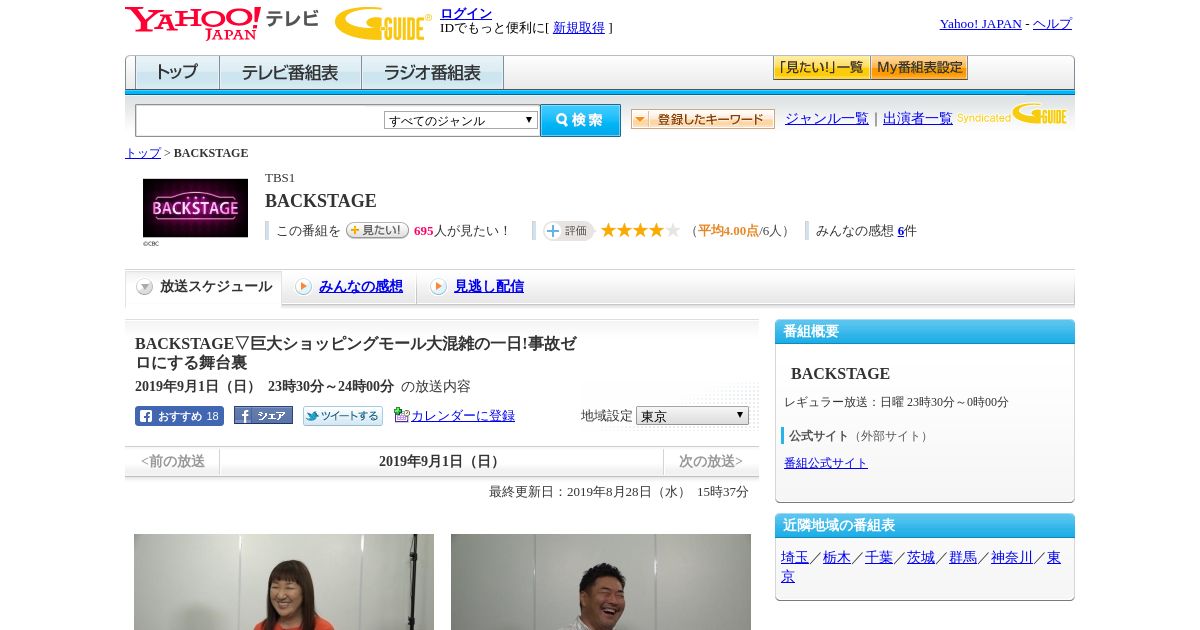Click the 評価 plus rating button

(568, 231)
